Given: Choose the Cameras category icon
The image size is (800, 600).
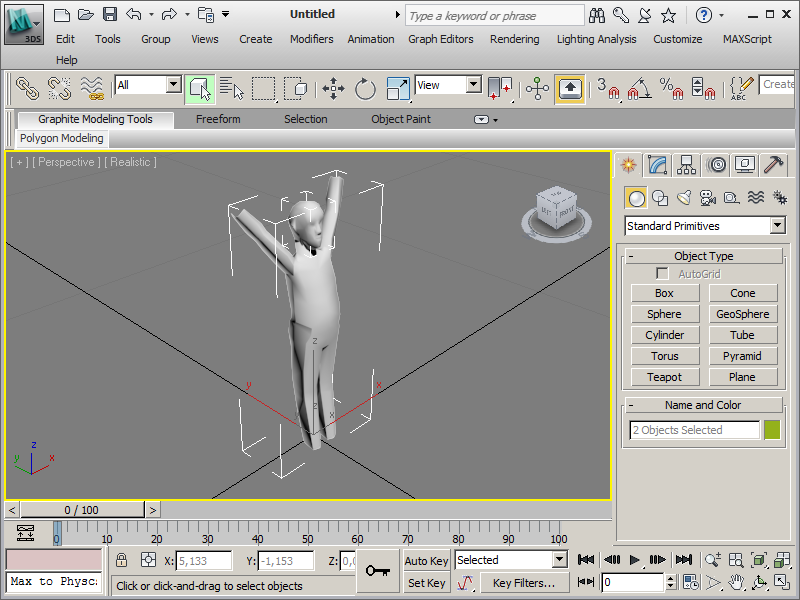Looking at the screenshot, I should [x=707, y=198].
